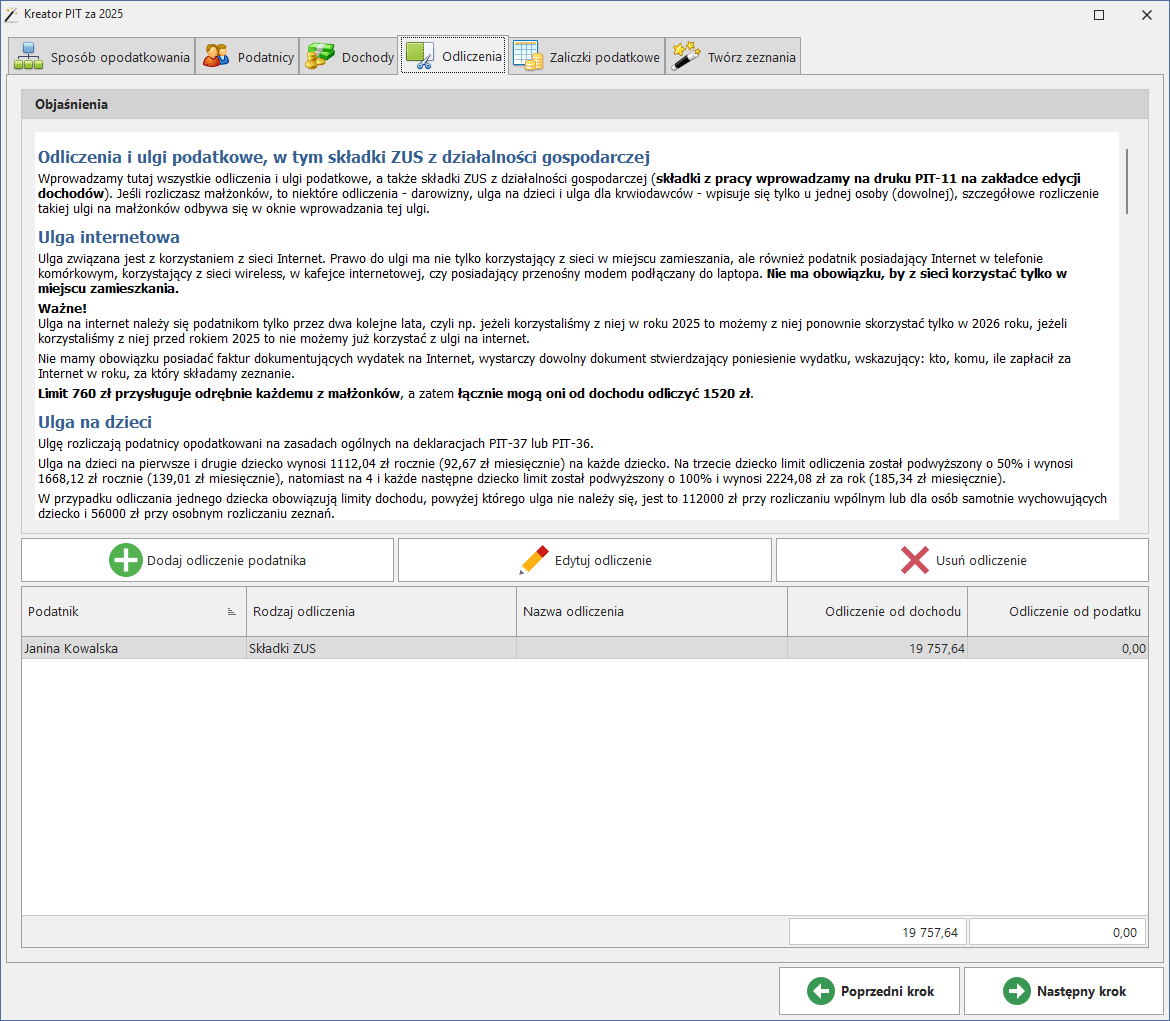Screen dimensions: 1170x1021
Task: Click the red X delete-deduction icon
Action: pos(915,560)
